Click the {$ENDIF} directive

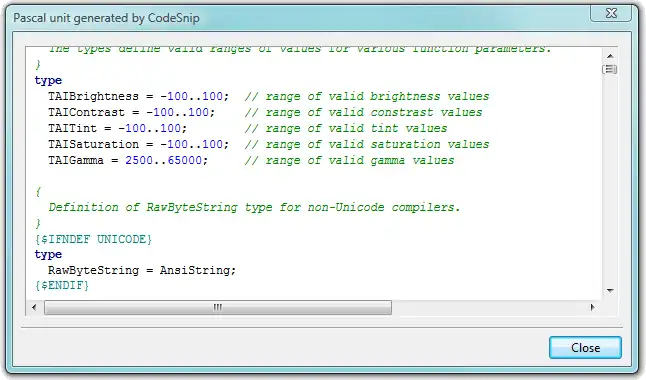tap(62, 285)
